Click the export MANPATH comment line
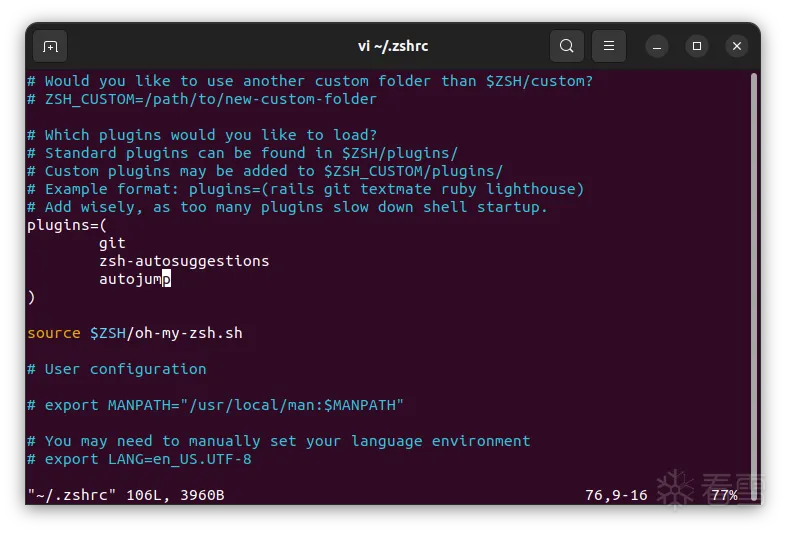This screenshot has height=533, width=786. pyautogui.click(x=215, y=405)
